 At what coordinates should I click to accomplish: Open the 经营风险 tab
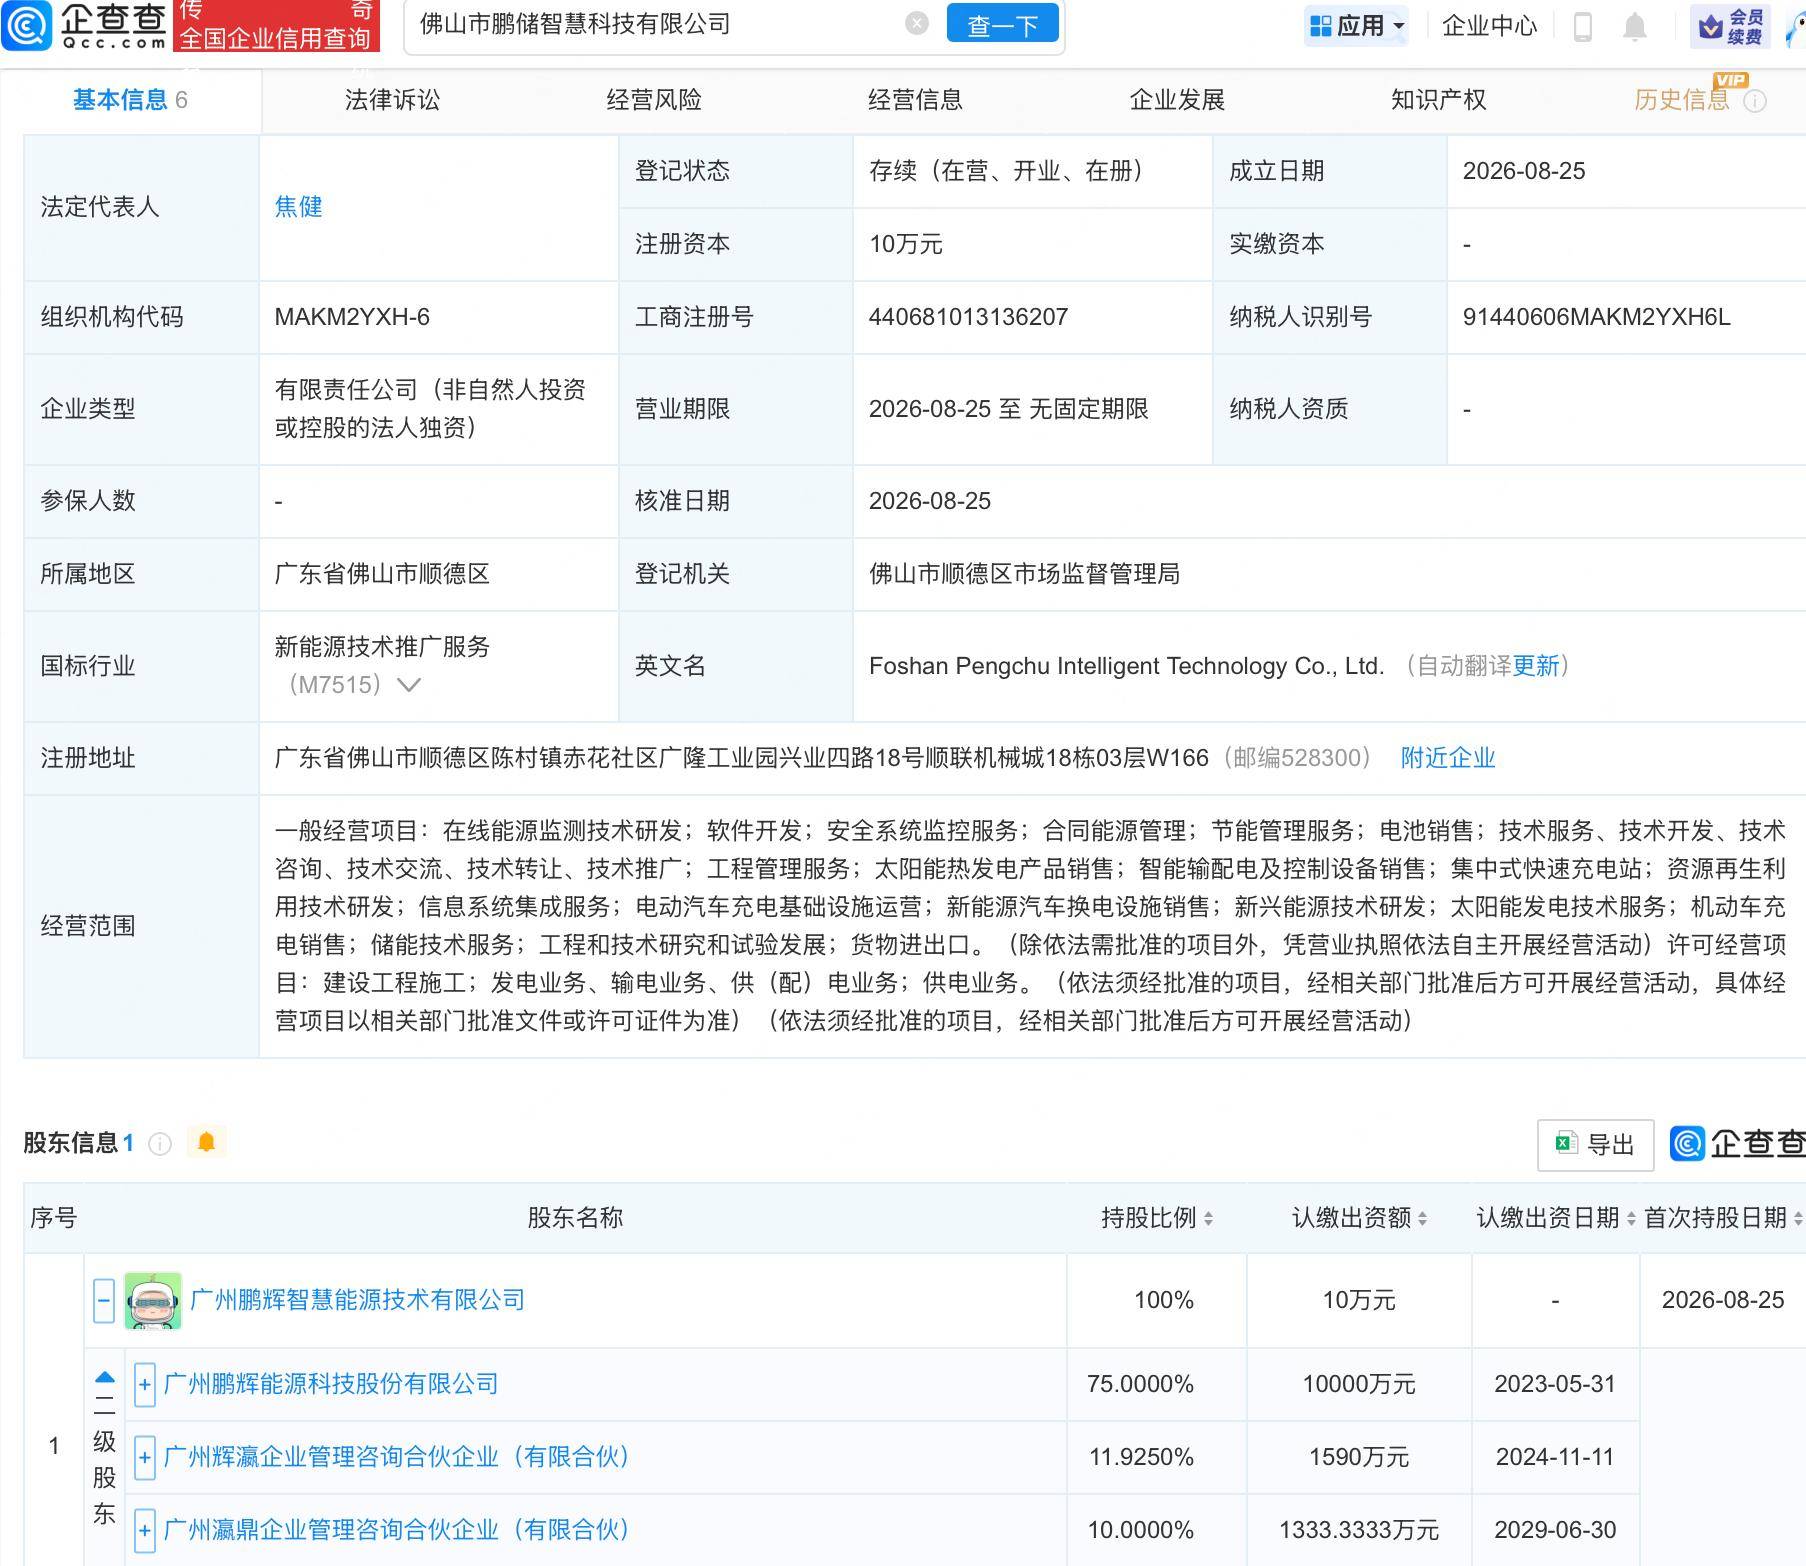coord(654,100)
